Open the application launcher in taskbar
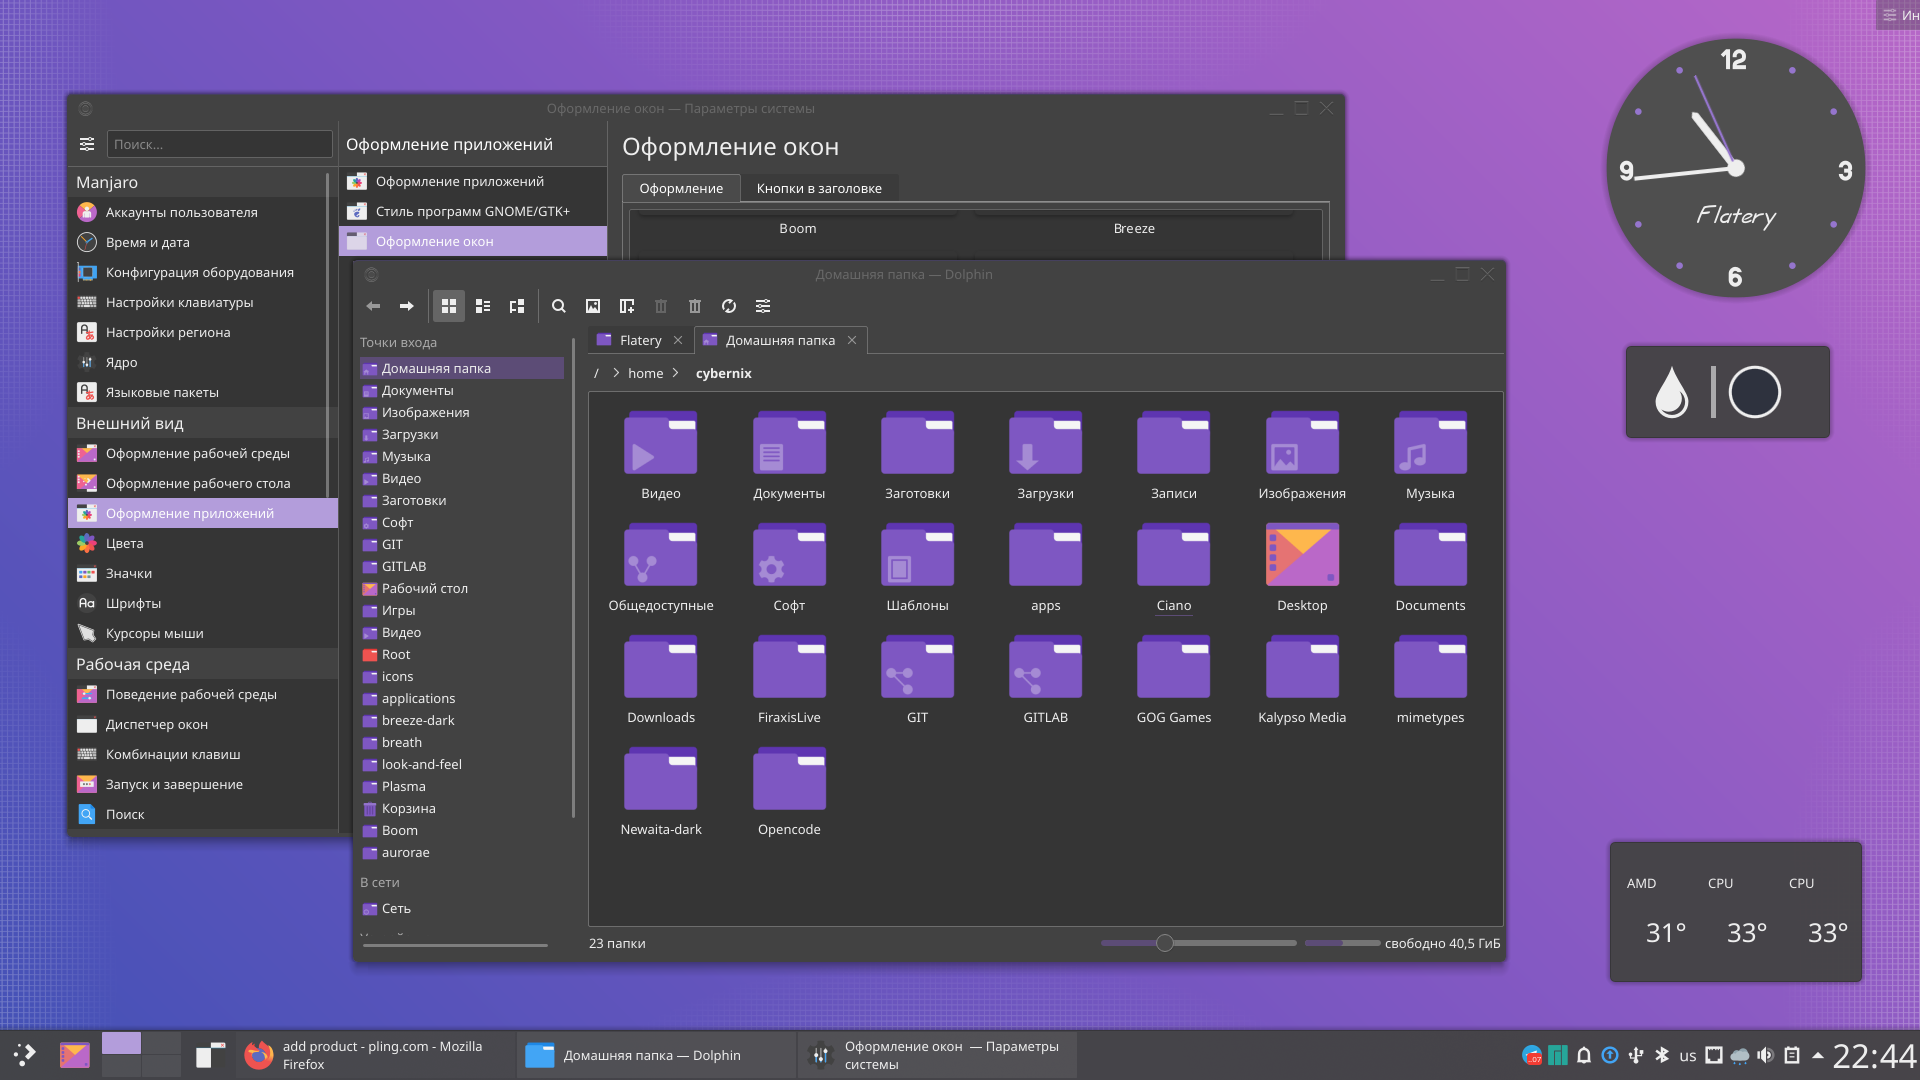Screen dimensions: 1920x1080 click(x=24, y=1054)
